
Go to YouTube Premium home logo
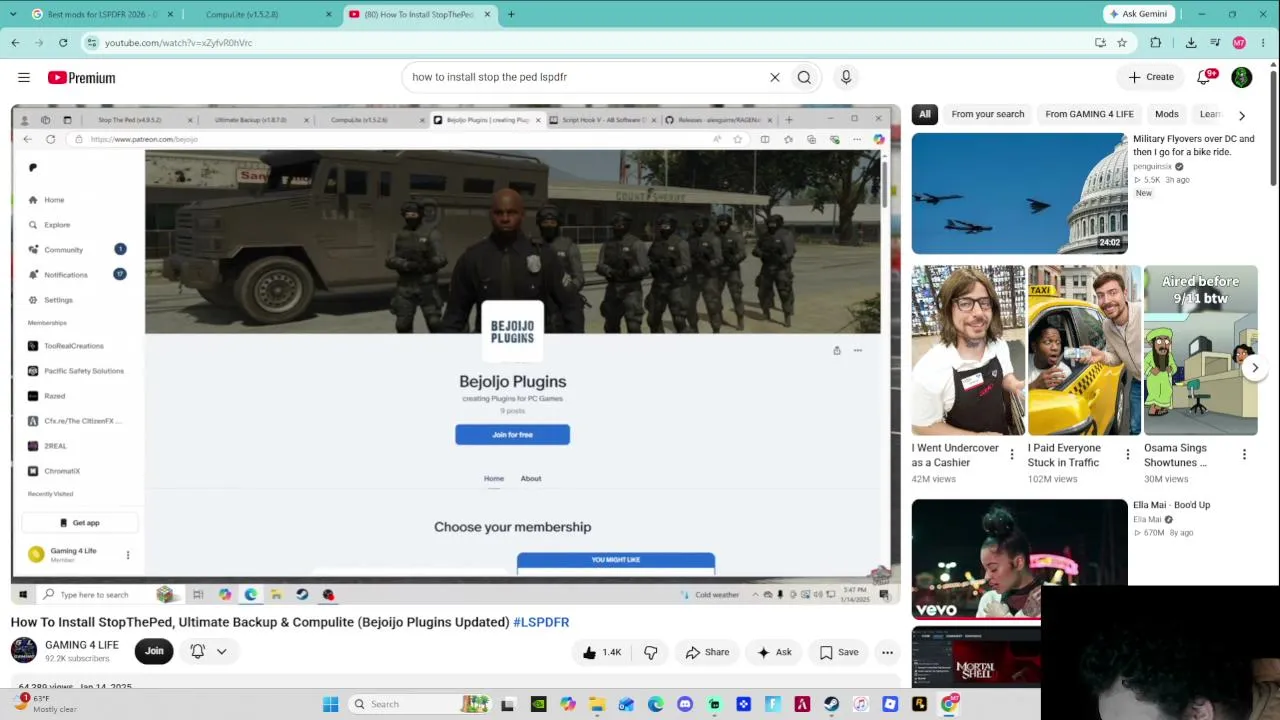coord(81,77)
